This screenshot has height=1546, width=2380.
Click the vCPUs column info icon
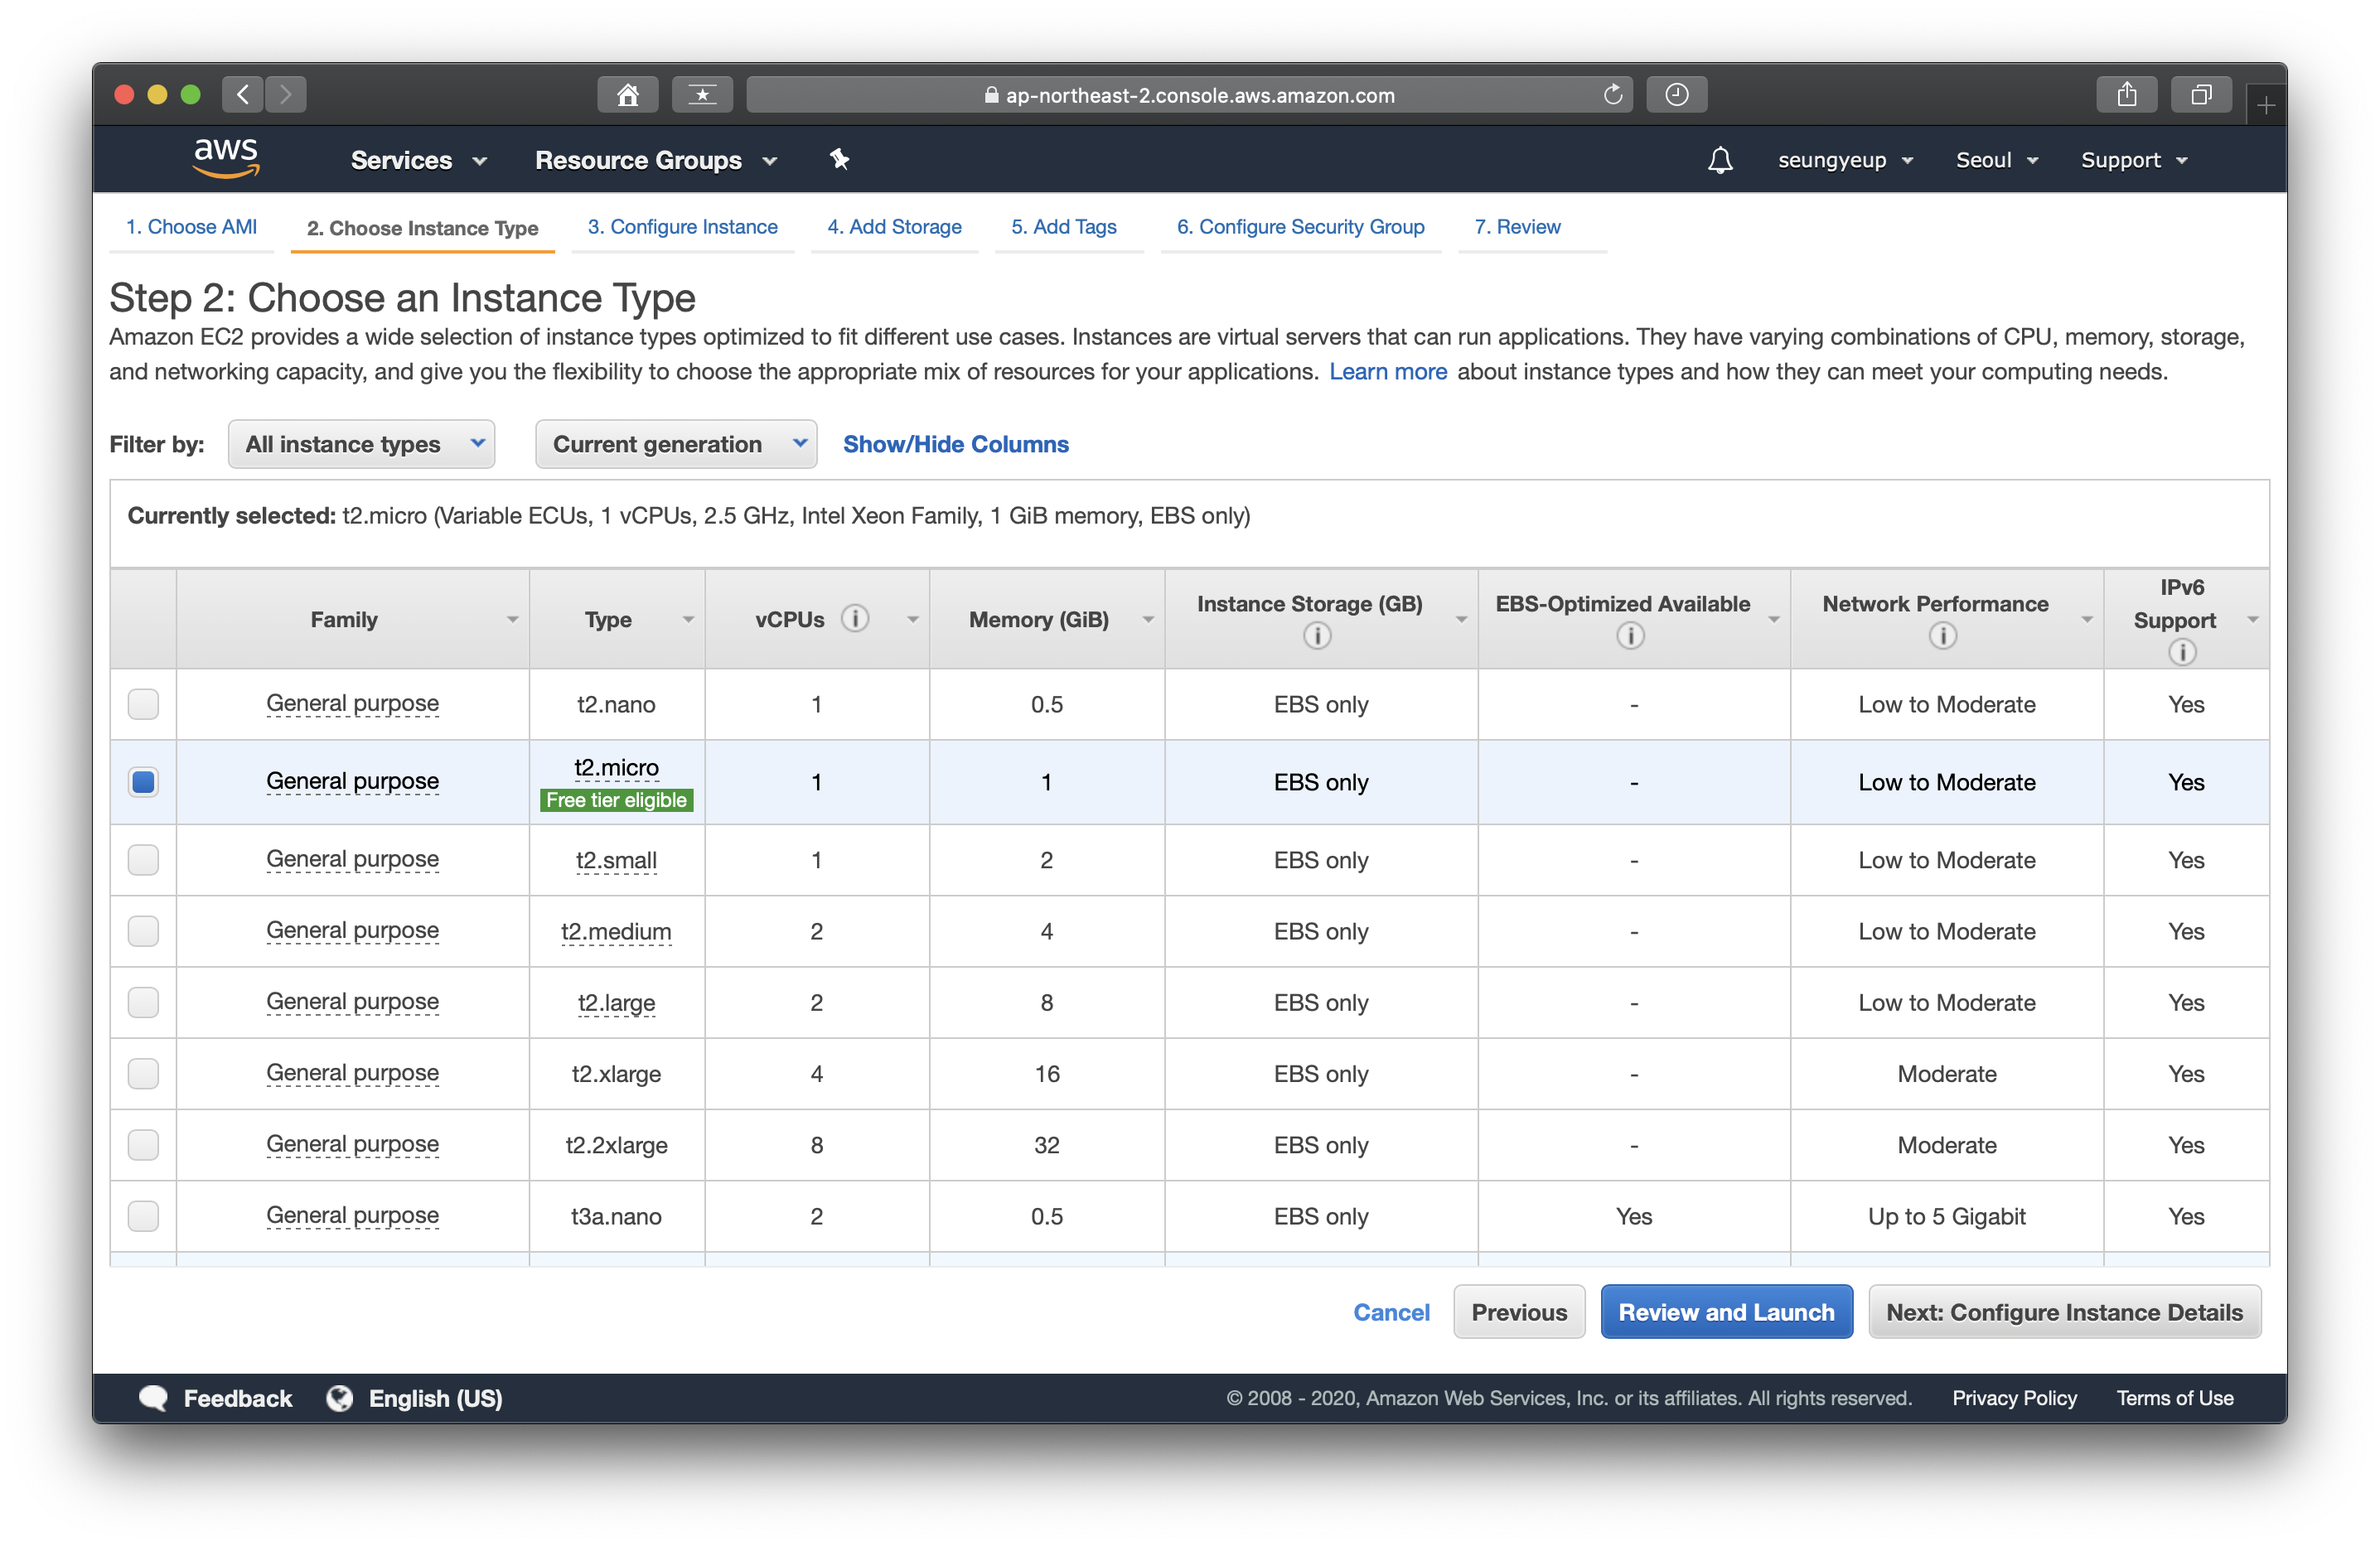[854, 619]
